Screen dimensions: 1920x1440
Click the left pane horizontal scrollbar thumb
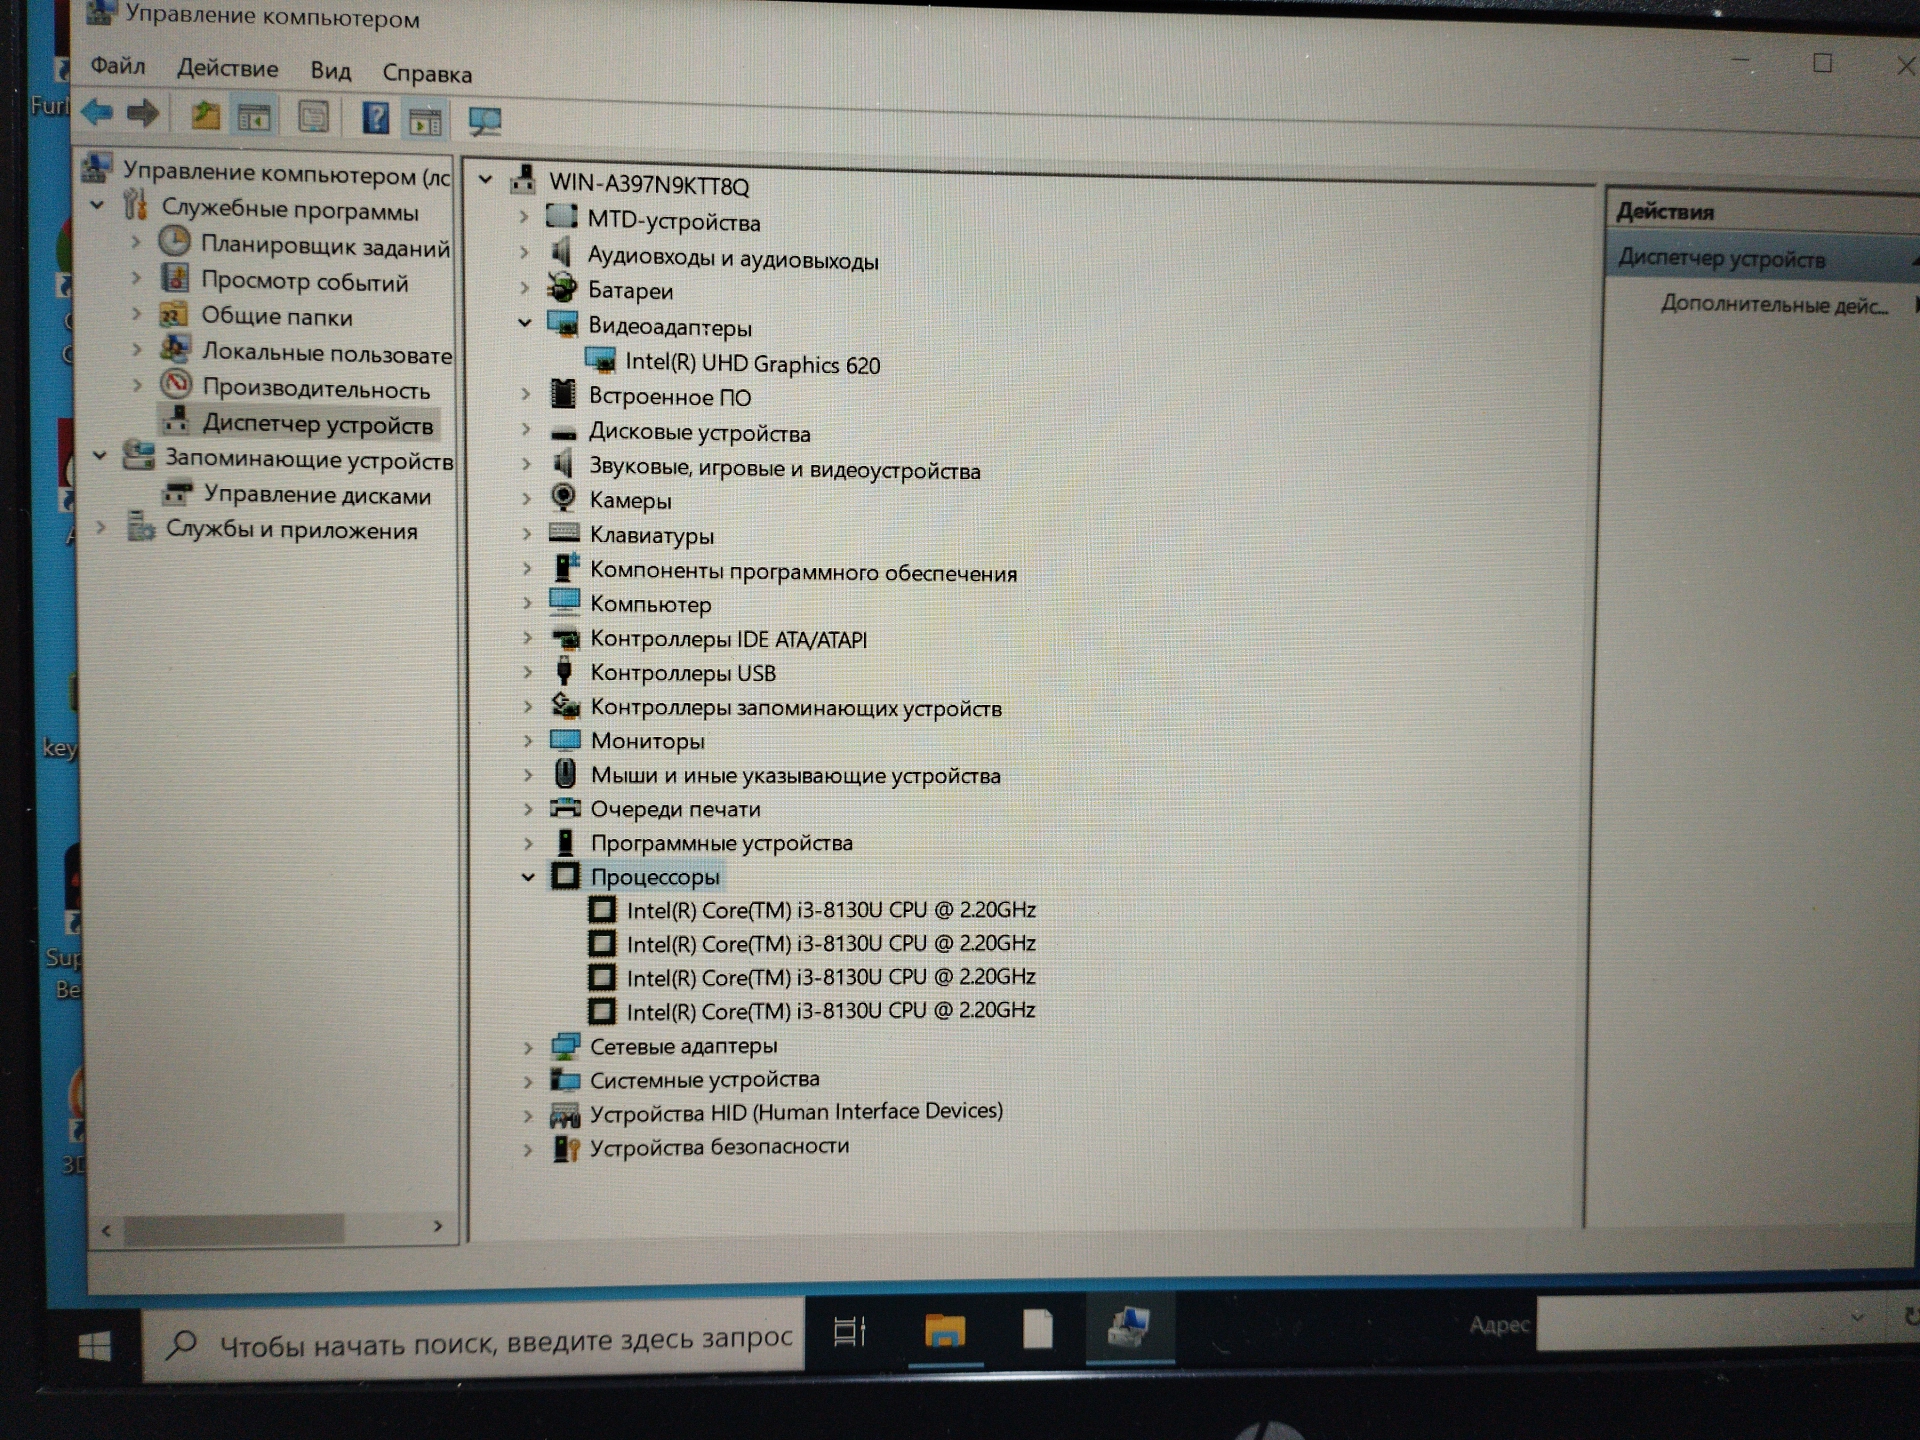(234, 1228)
